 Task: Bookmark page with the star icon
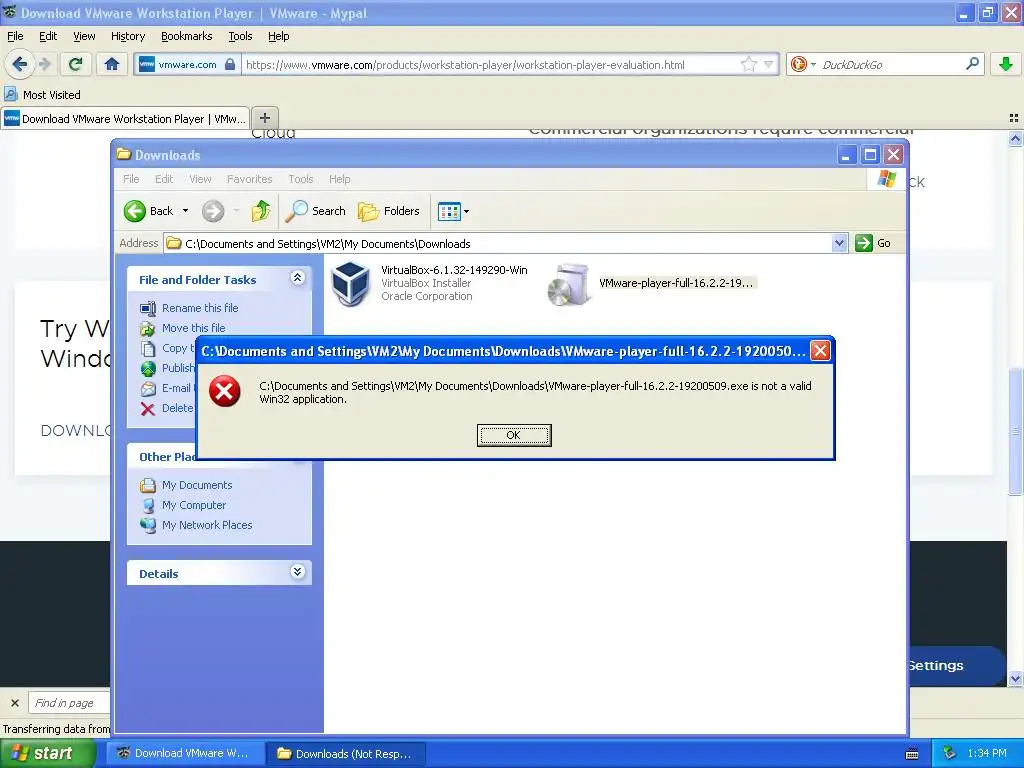coord(748,64)
